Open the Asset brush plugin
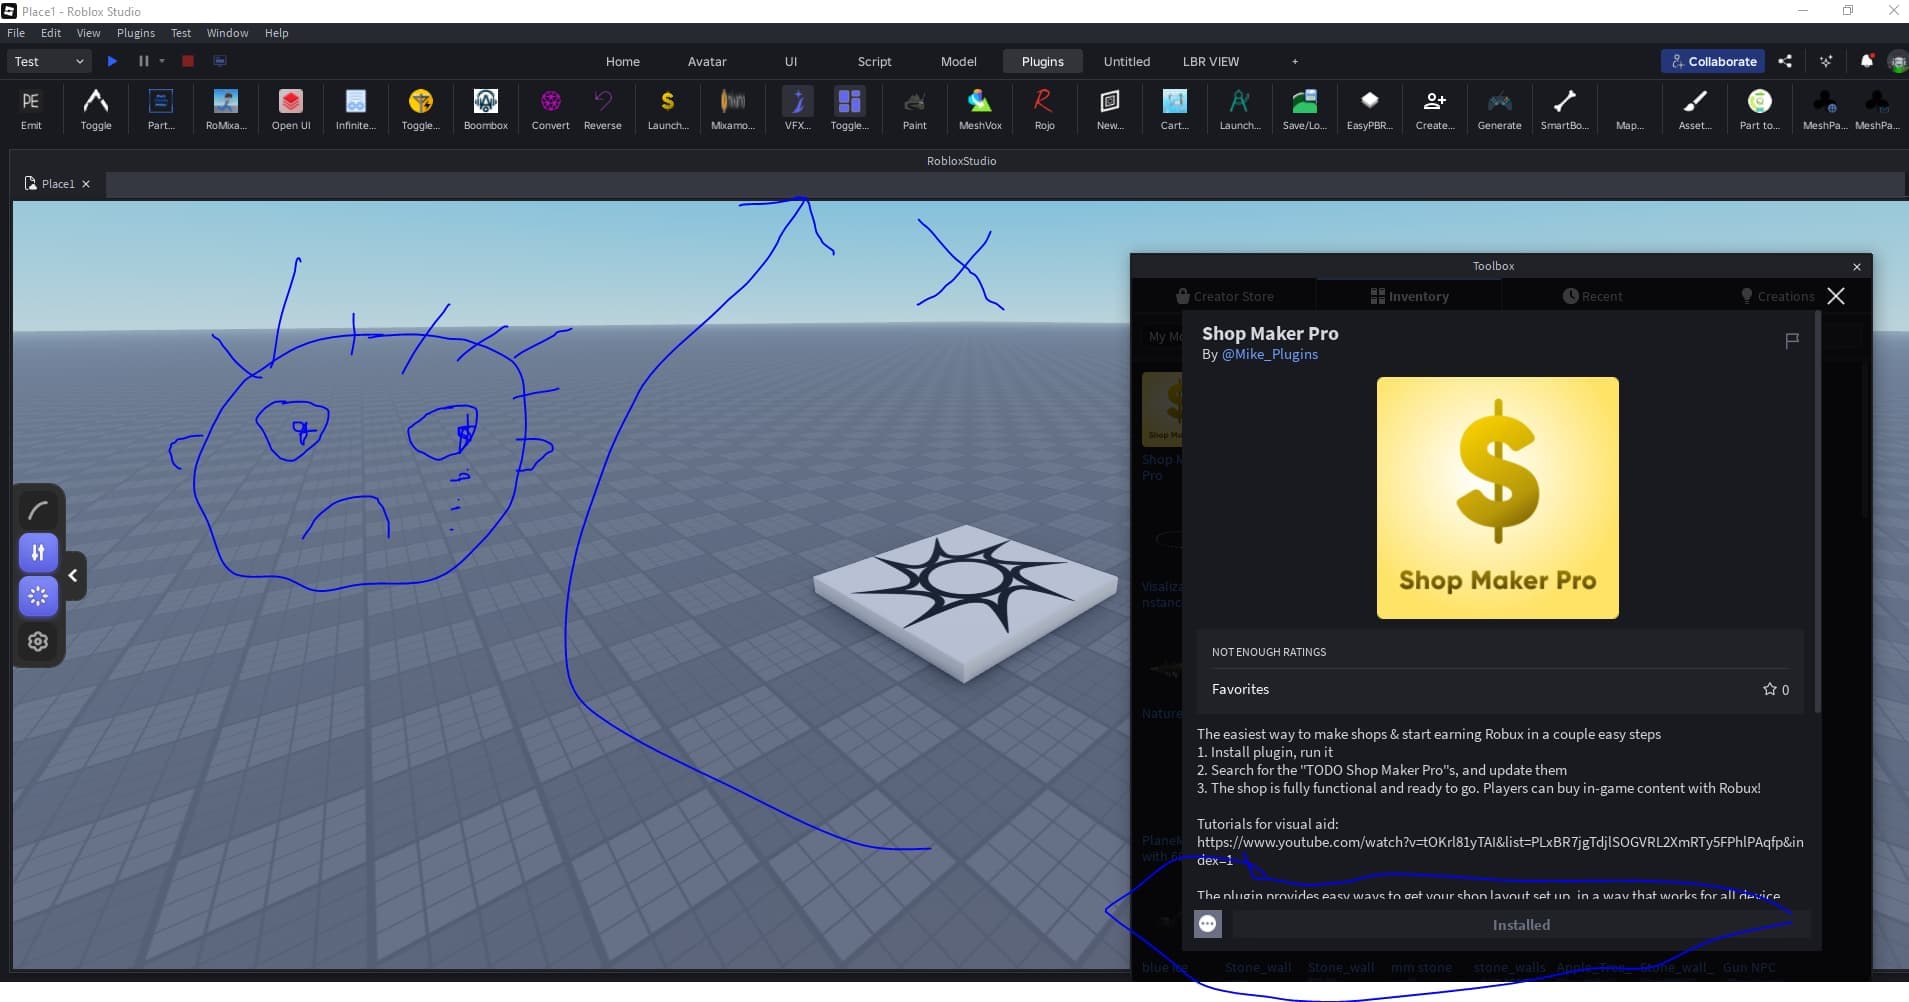 (1694, 108)
